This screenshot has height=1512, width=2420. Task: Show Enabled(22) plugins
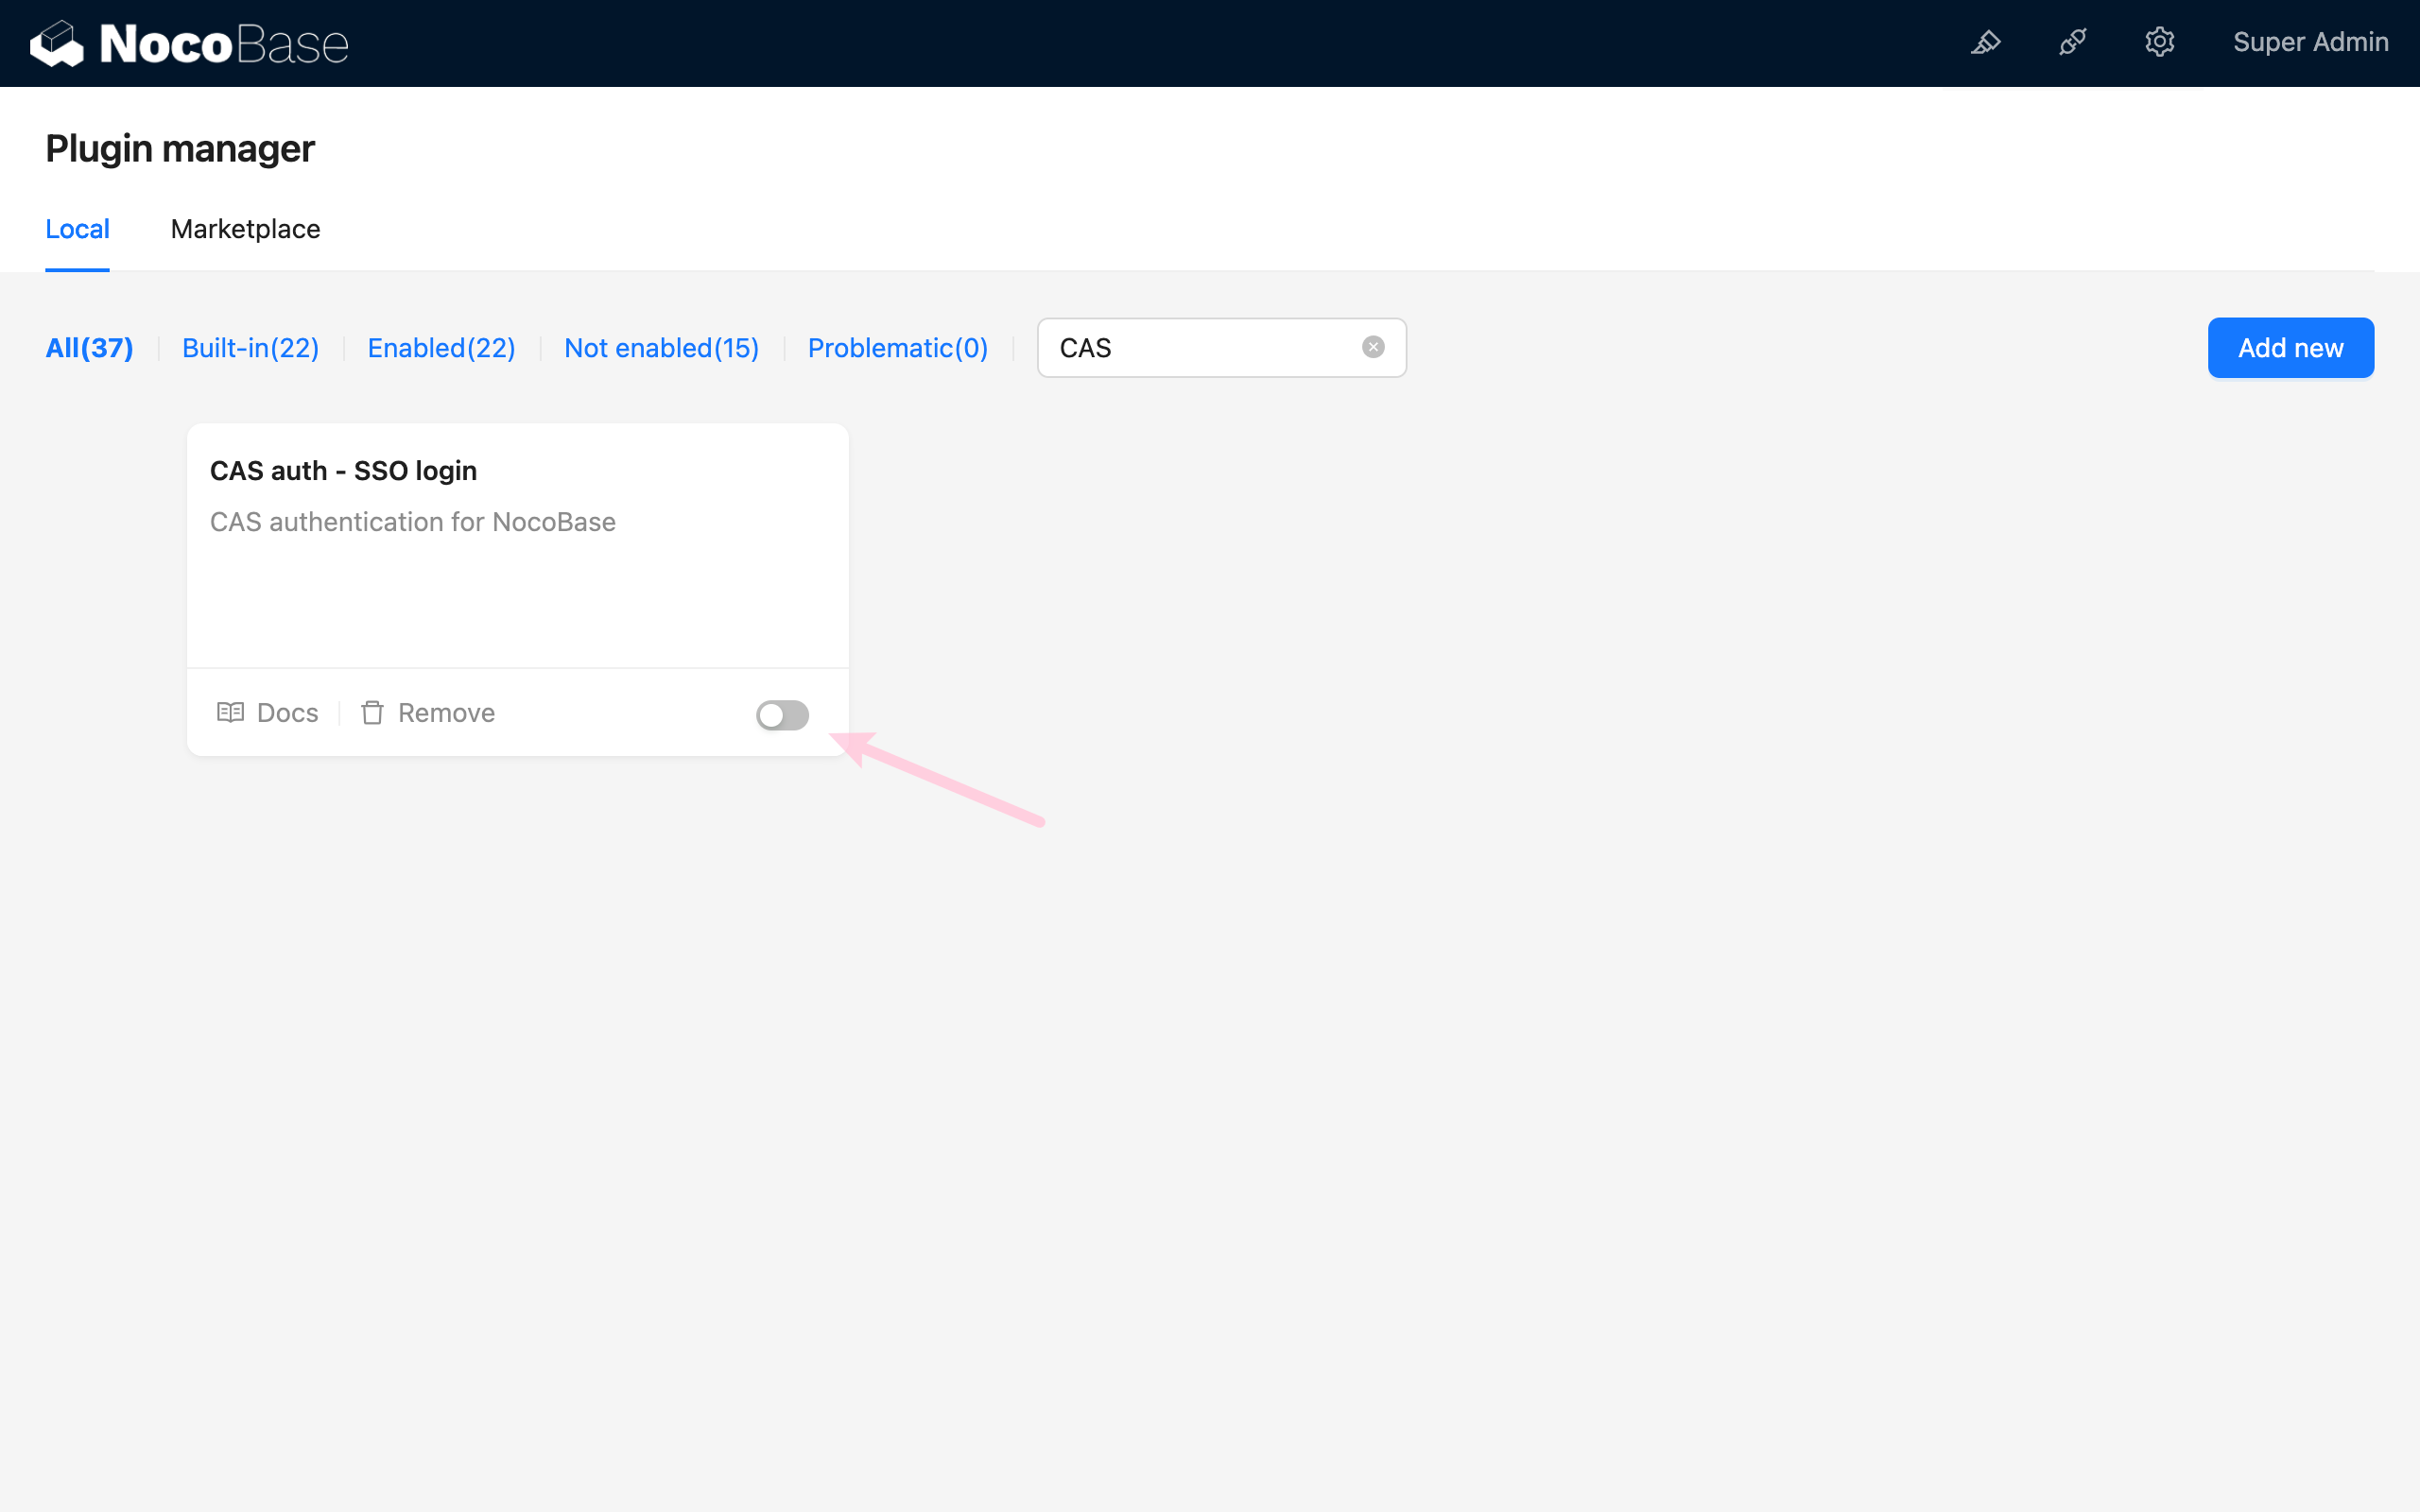(x=441, y=348)
